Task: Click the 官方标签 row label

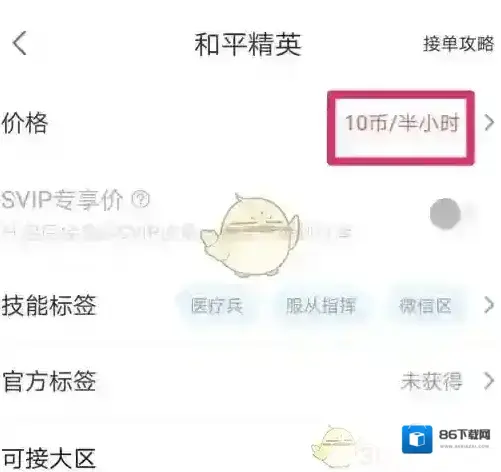Action: click(49, 381)
